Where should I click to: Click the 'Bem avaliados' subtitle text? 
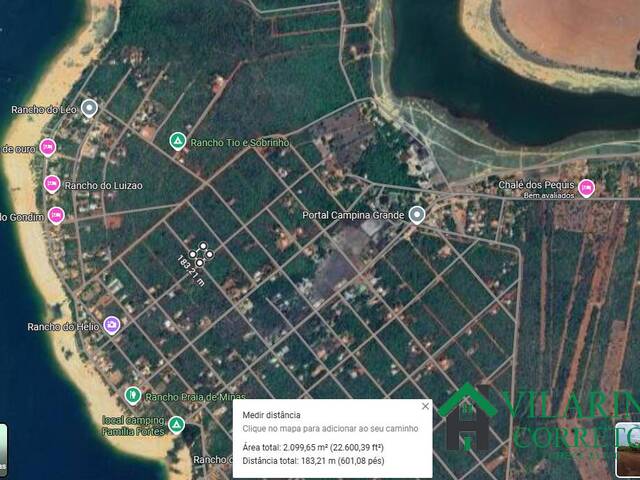click(549, 196)
